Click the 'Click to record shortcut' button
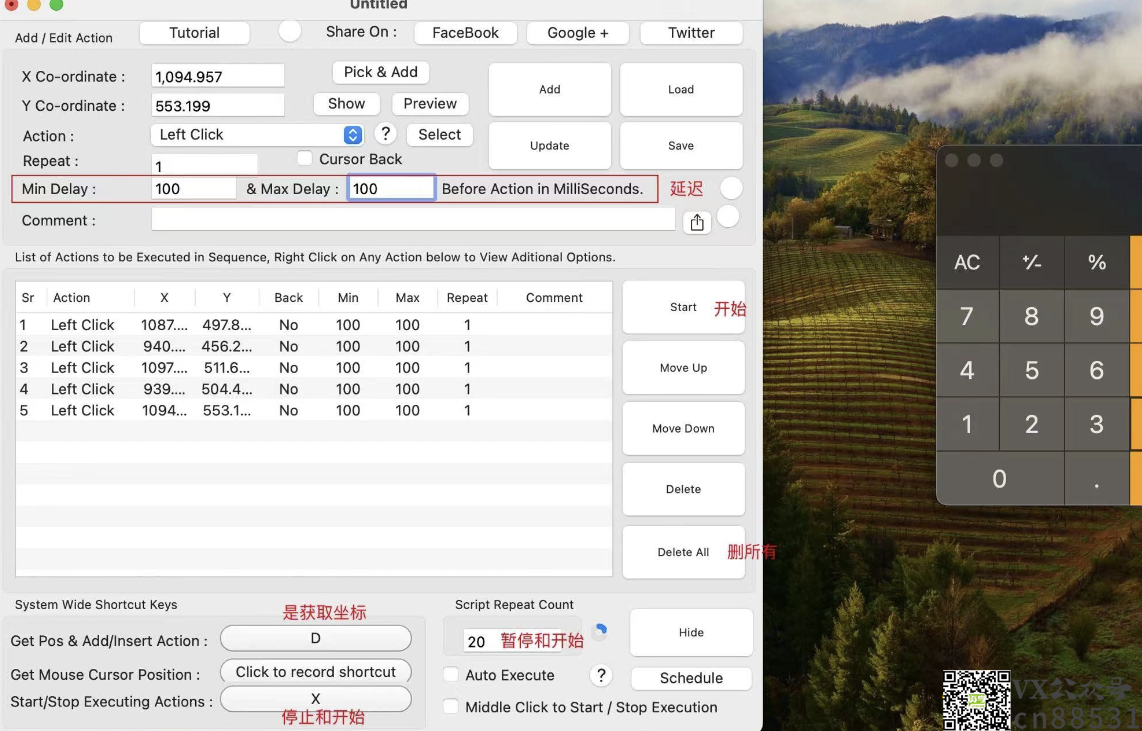This screenshot has height=731, width=1142. pyautogui.click(x=315, y=672)
